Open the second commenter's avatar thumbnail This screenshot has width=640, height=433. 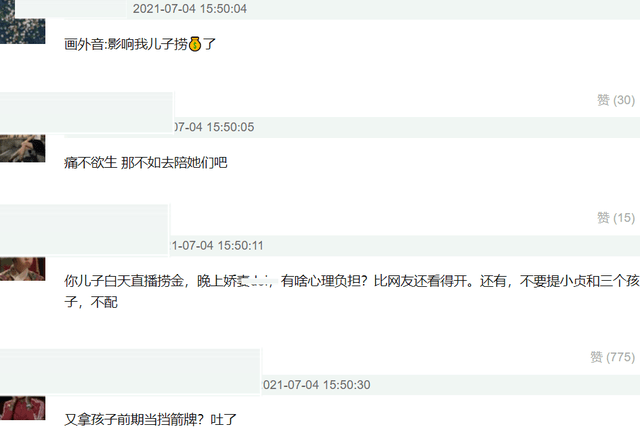pos(22,148)
